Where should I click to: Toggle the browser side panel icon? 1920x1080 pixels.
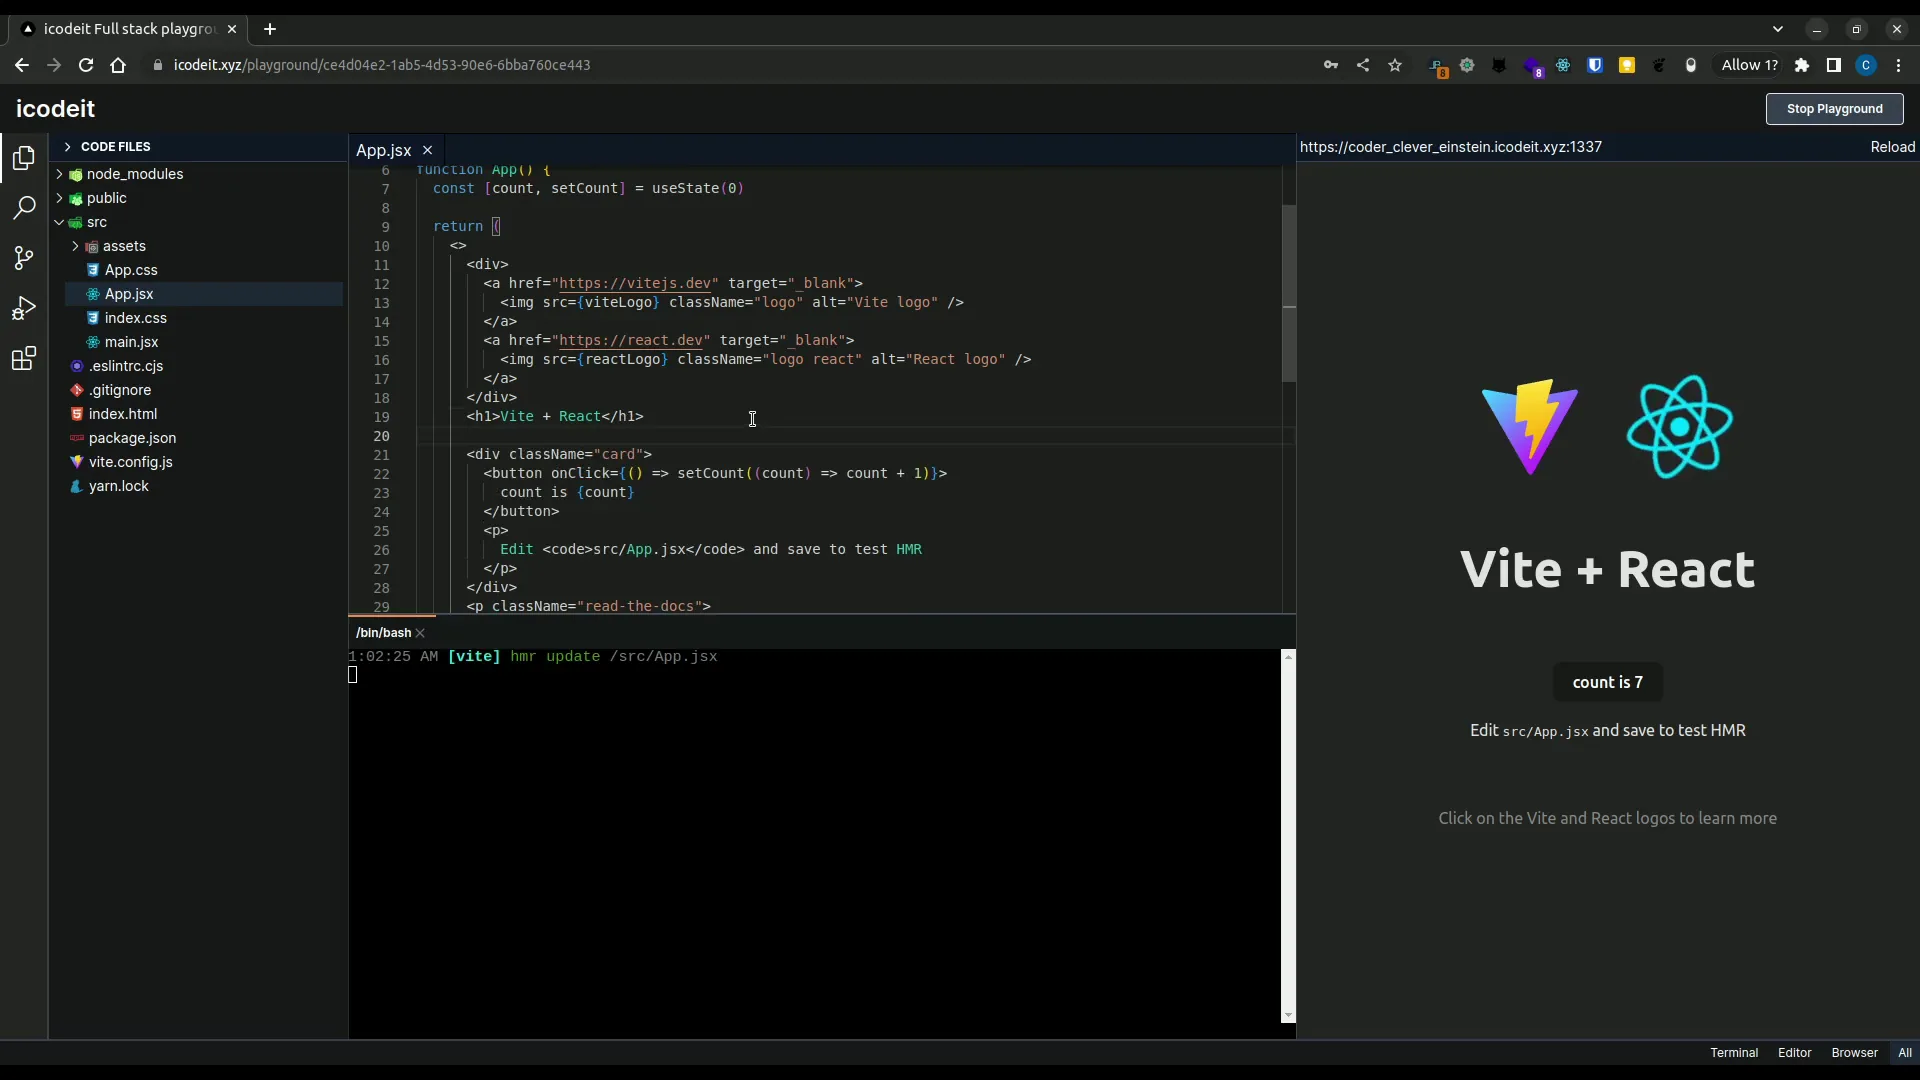1834,65
